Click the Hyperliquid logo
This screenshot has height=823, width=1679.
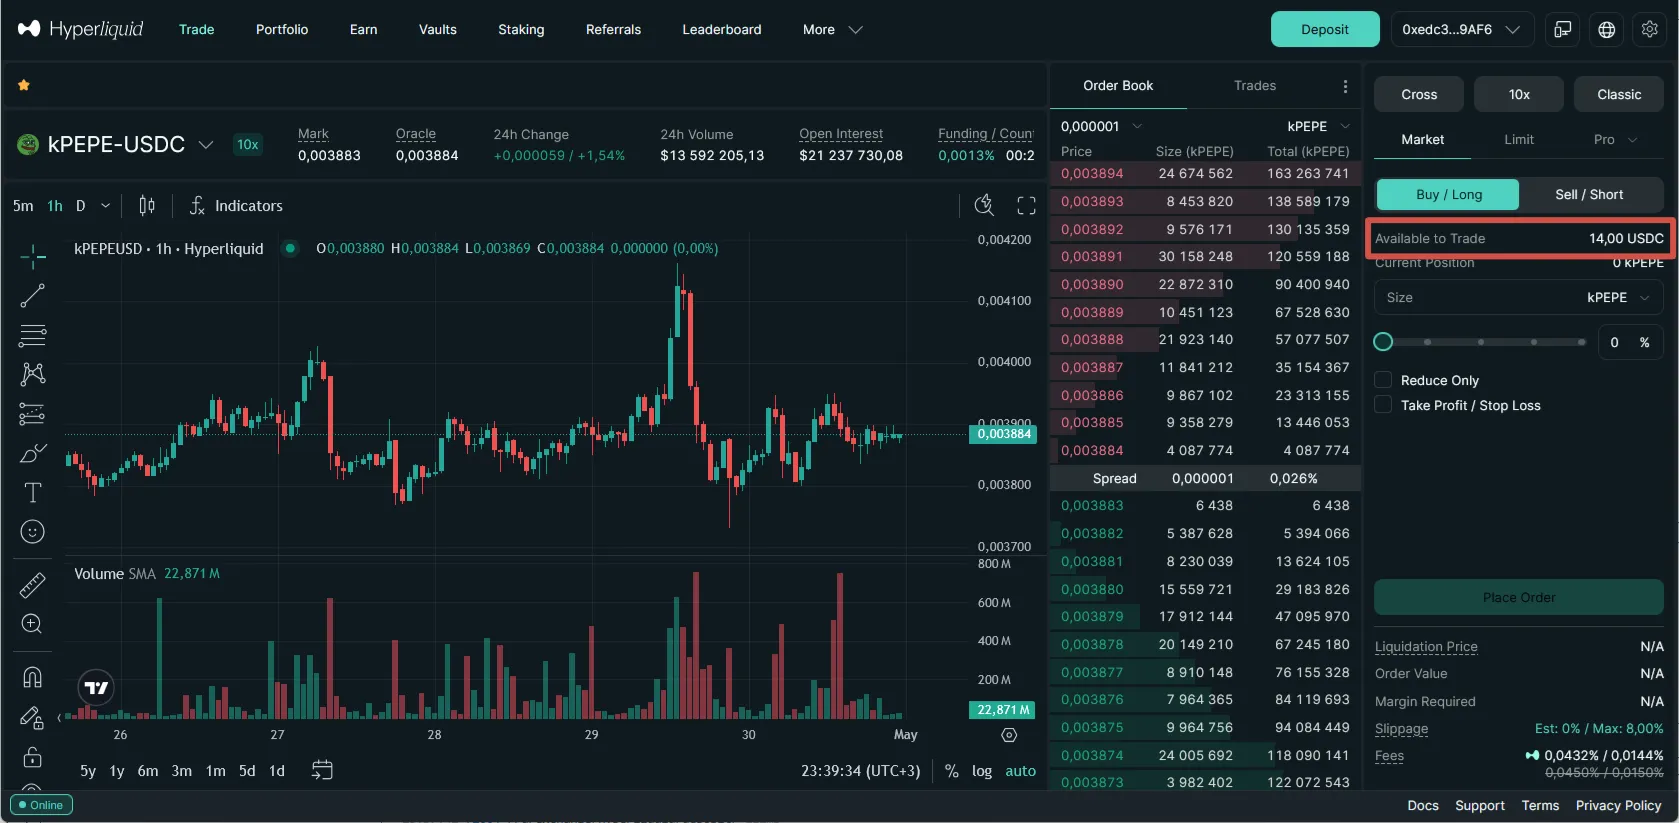[x=81, y=29]
